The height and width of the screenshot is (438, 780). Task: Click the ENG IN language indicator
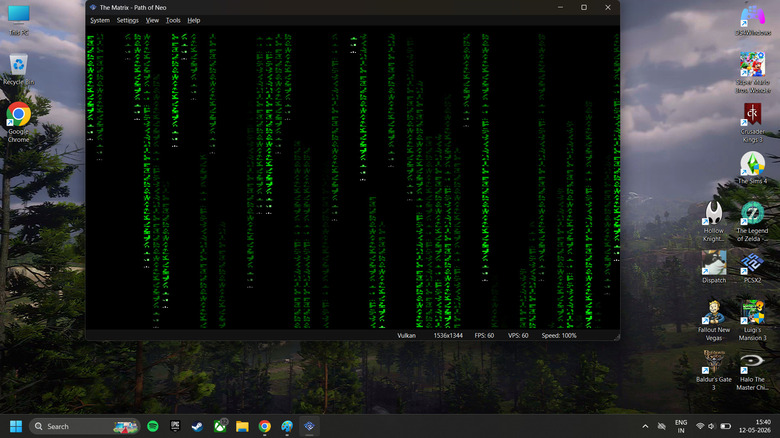click(681, 427)
